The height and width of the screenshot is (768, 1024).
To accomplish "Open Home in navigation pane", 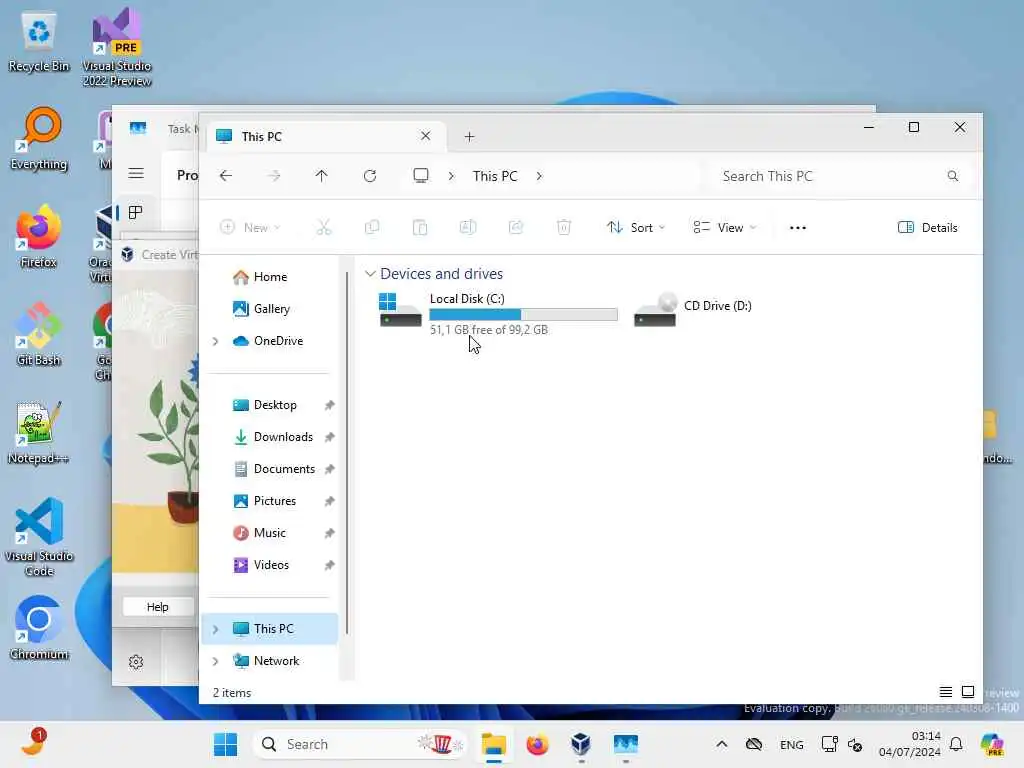I will pyautogui.click(x=270, y=277).
